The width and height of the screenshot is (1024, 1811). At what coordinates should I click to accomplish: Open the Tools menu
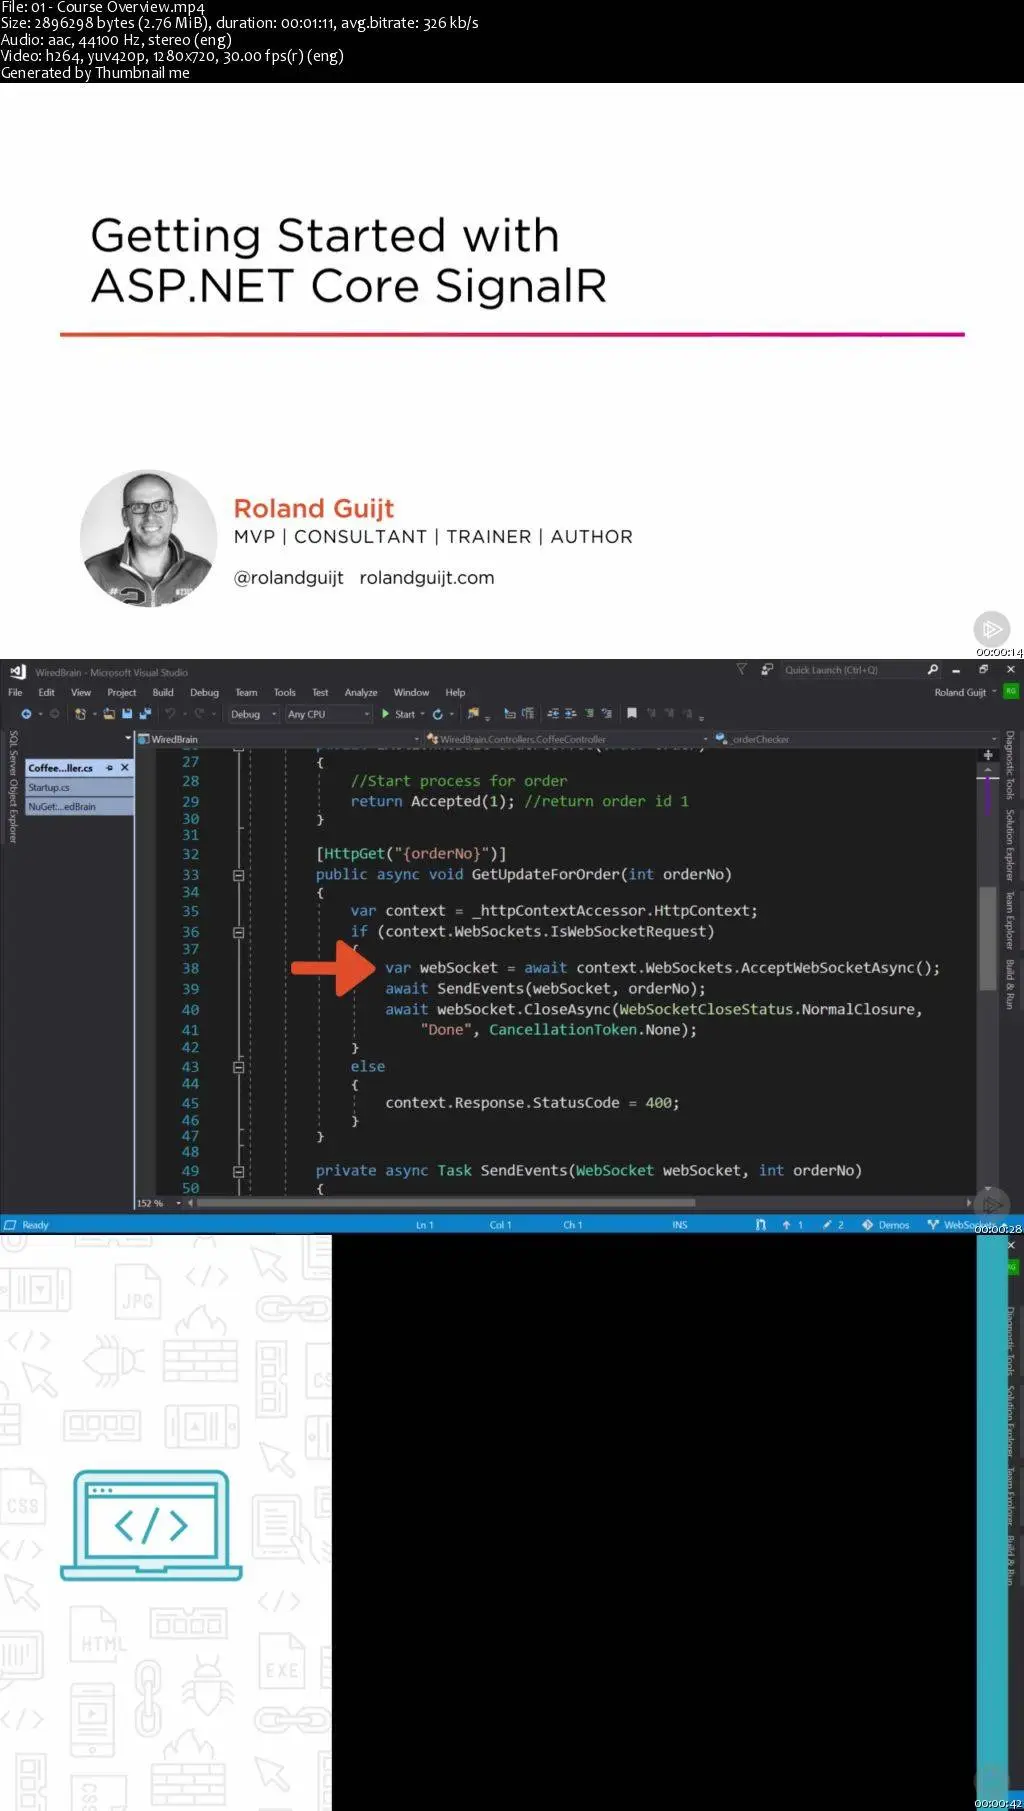pyautogui.click(x=285, y=692)
